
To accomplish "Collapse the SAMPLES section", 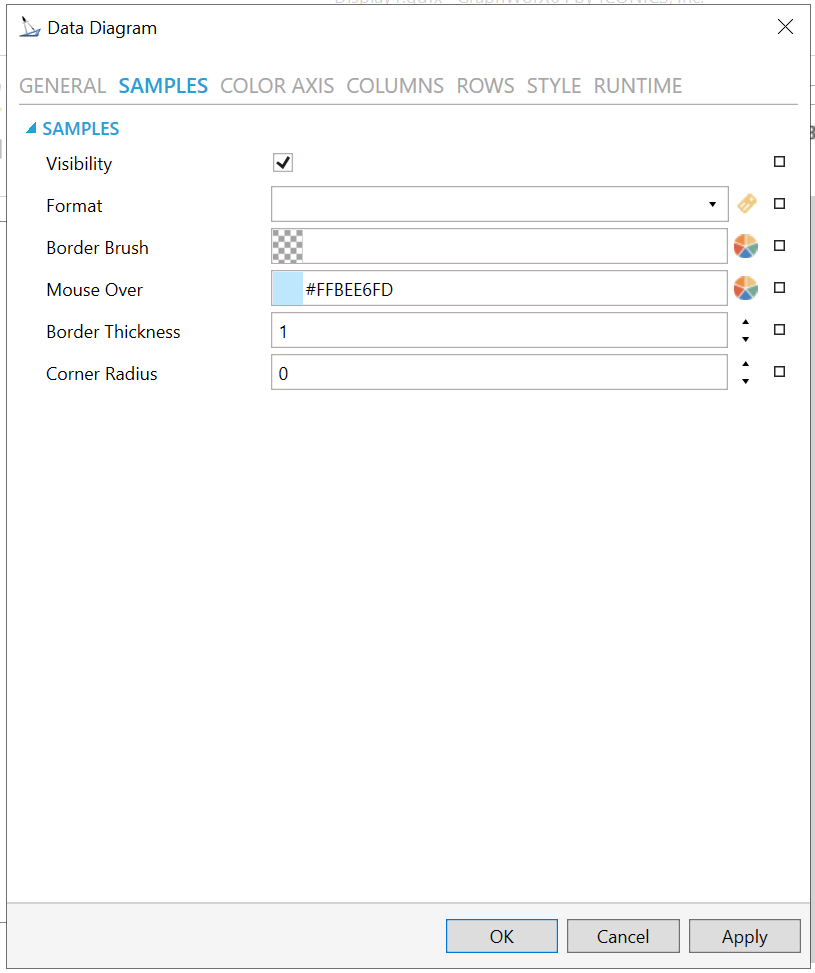I will (x=31, y=129).
